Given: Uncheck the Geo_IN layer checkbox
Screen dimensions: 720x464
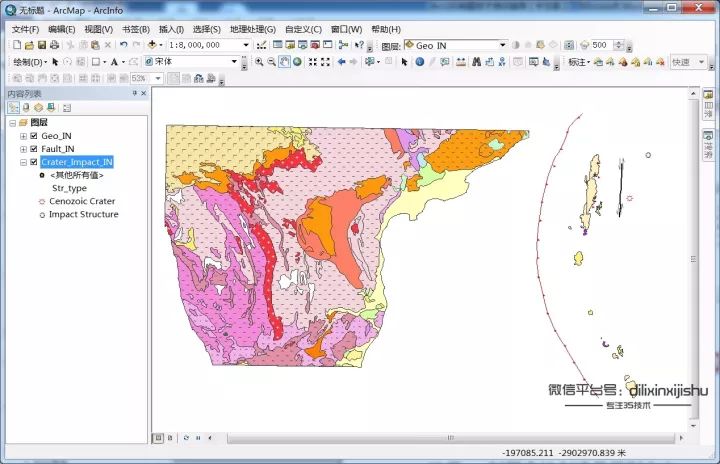Looking at the screenshot, I should point(34,135).
